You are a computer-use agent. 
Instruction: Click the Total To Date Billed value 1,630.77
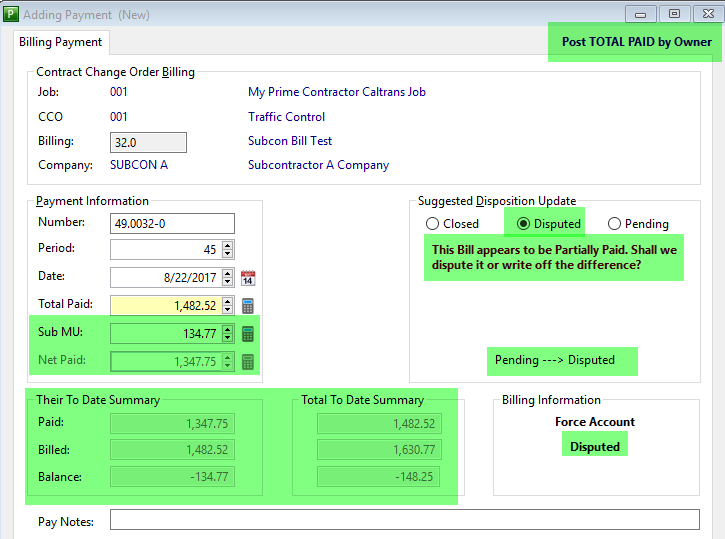[x=379, y=449]
